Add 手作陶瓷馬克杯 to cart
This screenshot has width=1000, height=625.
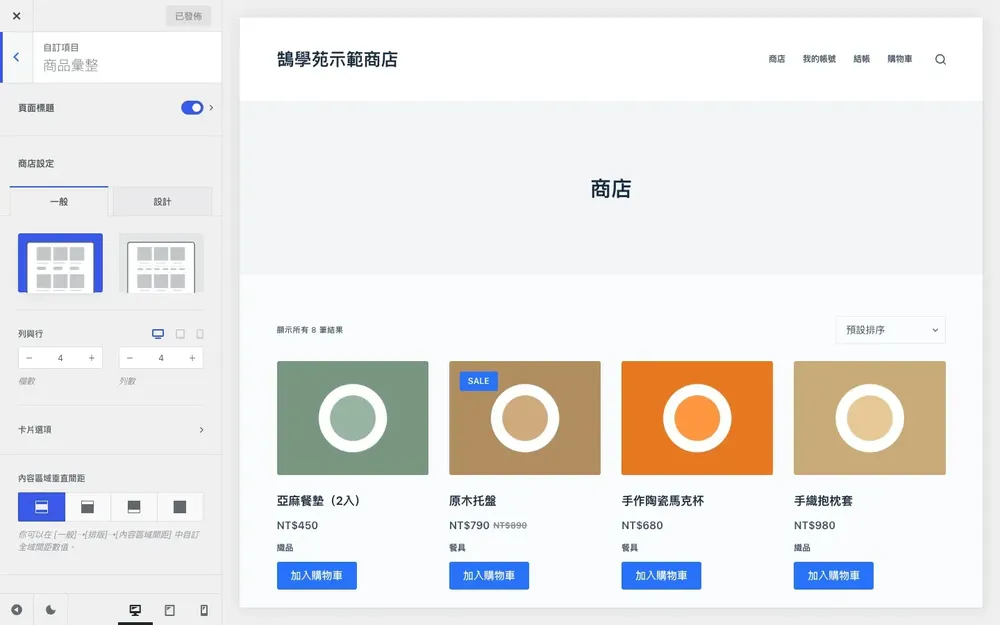(661, 575)
